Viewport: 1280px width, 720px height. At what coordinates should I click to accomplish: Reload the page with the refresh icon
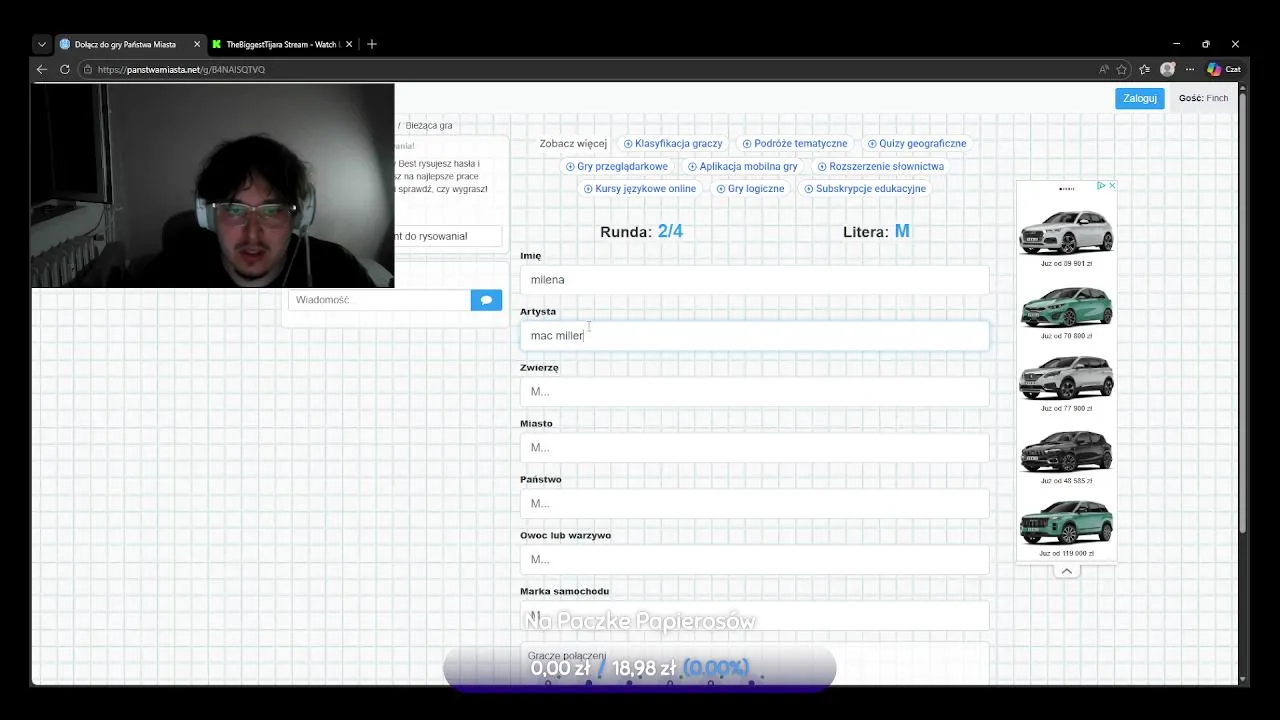tap(65, 69)
